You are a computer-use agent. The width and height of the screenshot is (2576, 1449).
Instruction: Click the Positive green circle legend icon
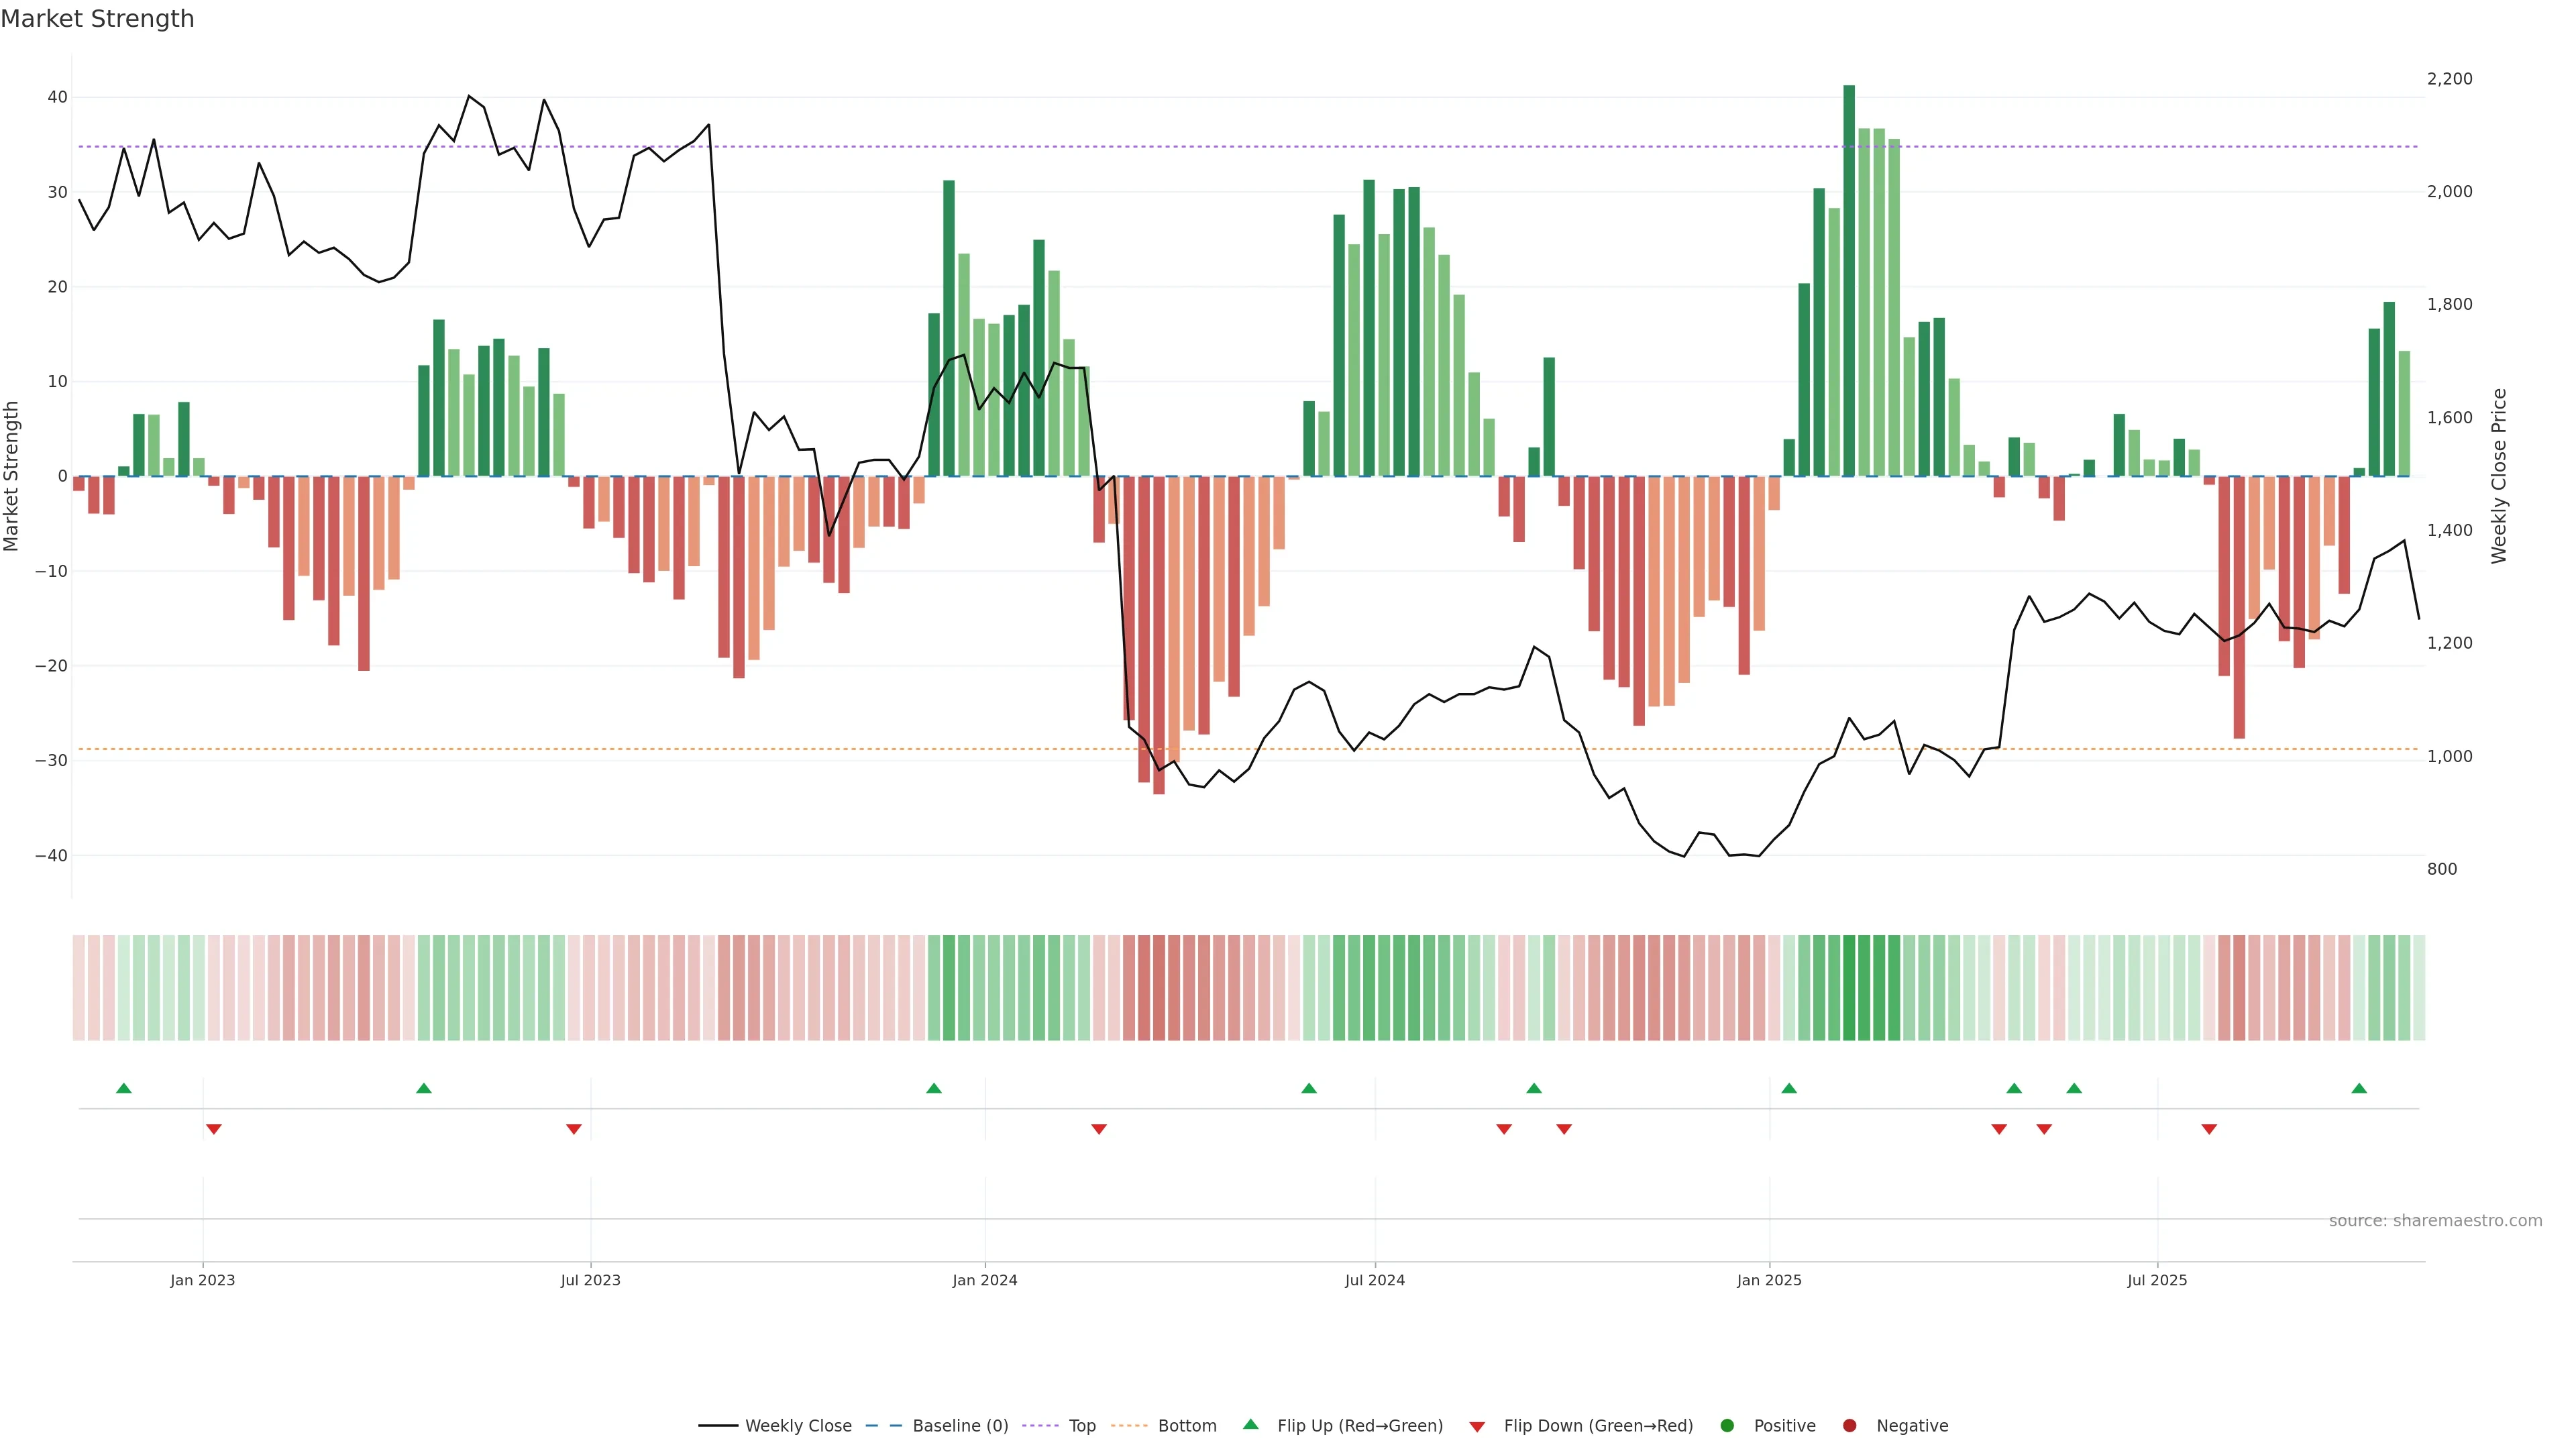coord(1727,1426)
